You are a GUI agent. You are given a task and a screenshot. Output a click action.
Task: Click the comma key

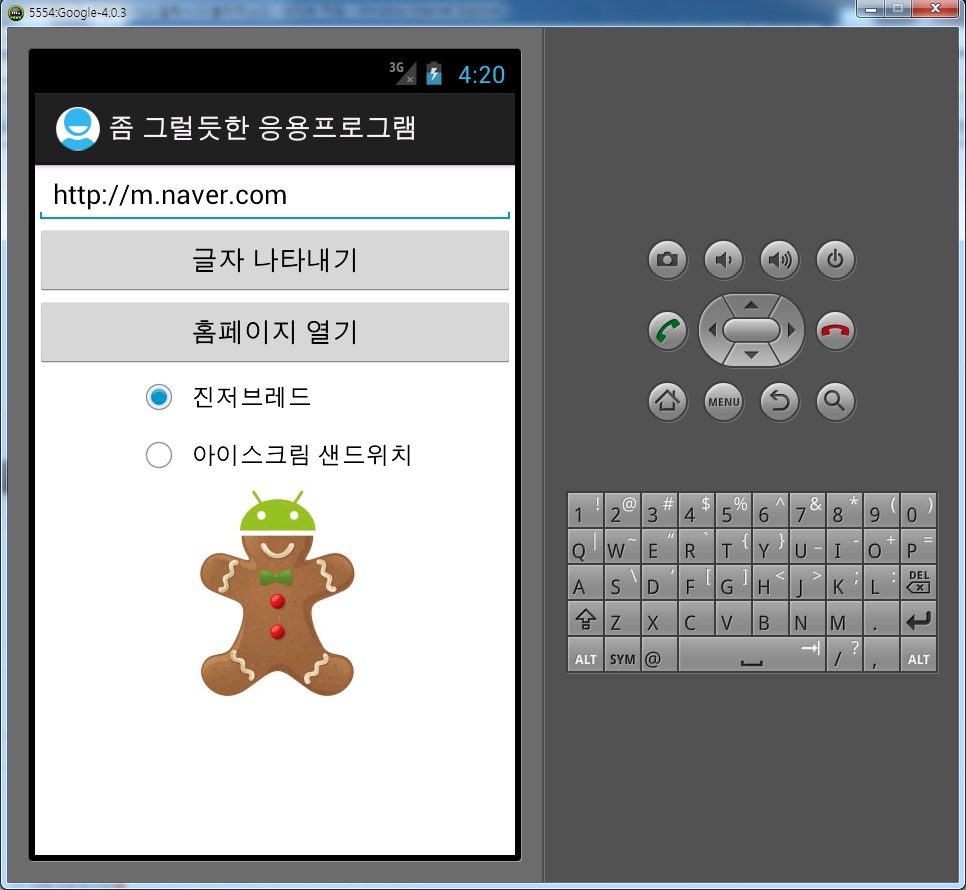point(881,654)
